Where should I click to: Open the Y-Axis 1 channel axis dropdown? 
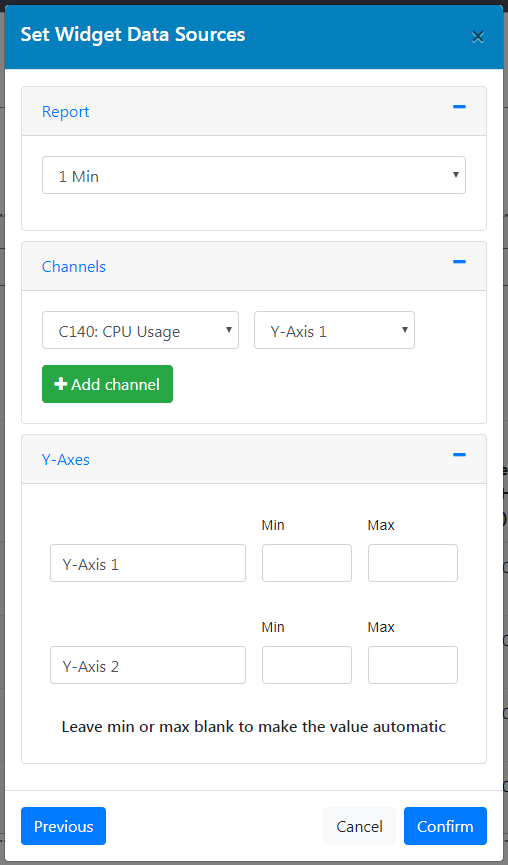click(334, 330)
